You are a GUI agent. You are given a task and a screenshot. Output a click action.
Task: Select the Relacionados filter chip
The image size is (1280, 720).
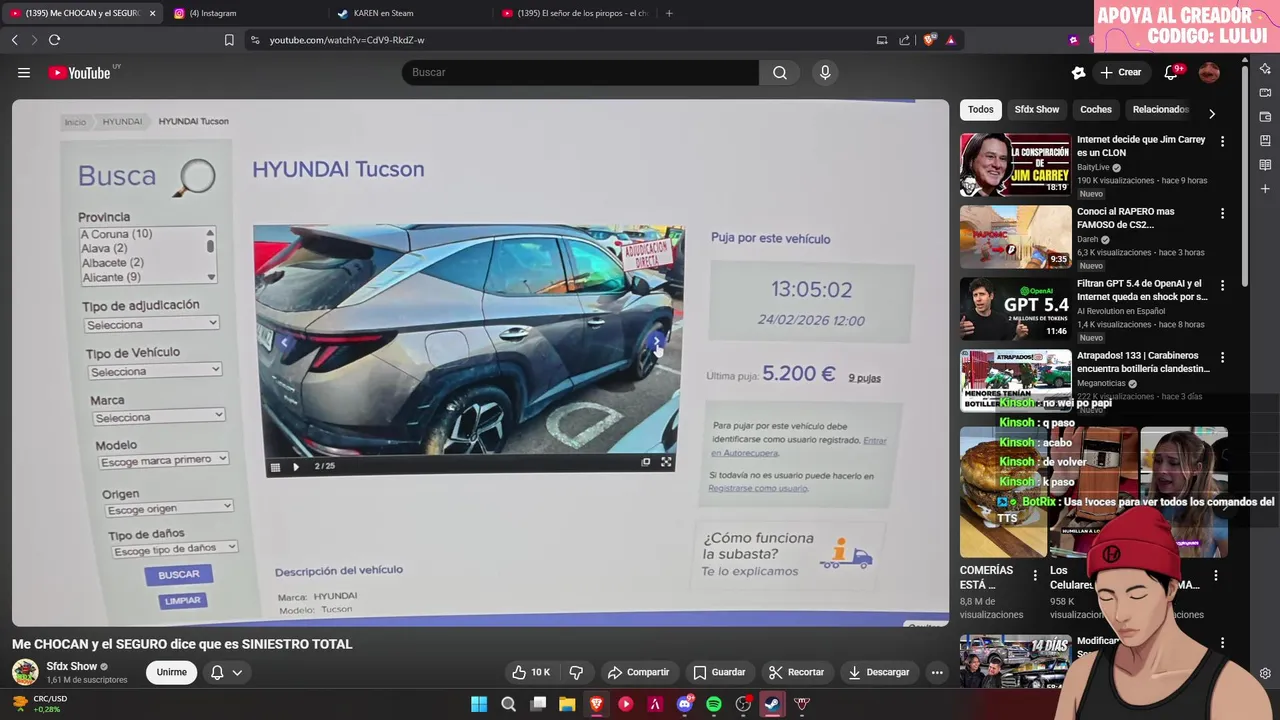(1160, 109)
